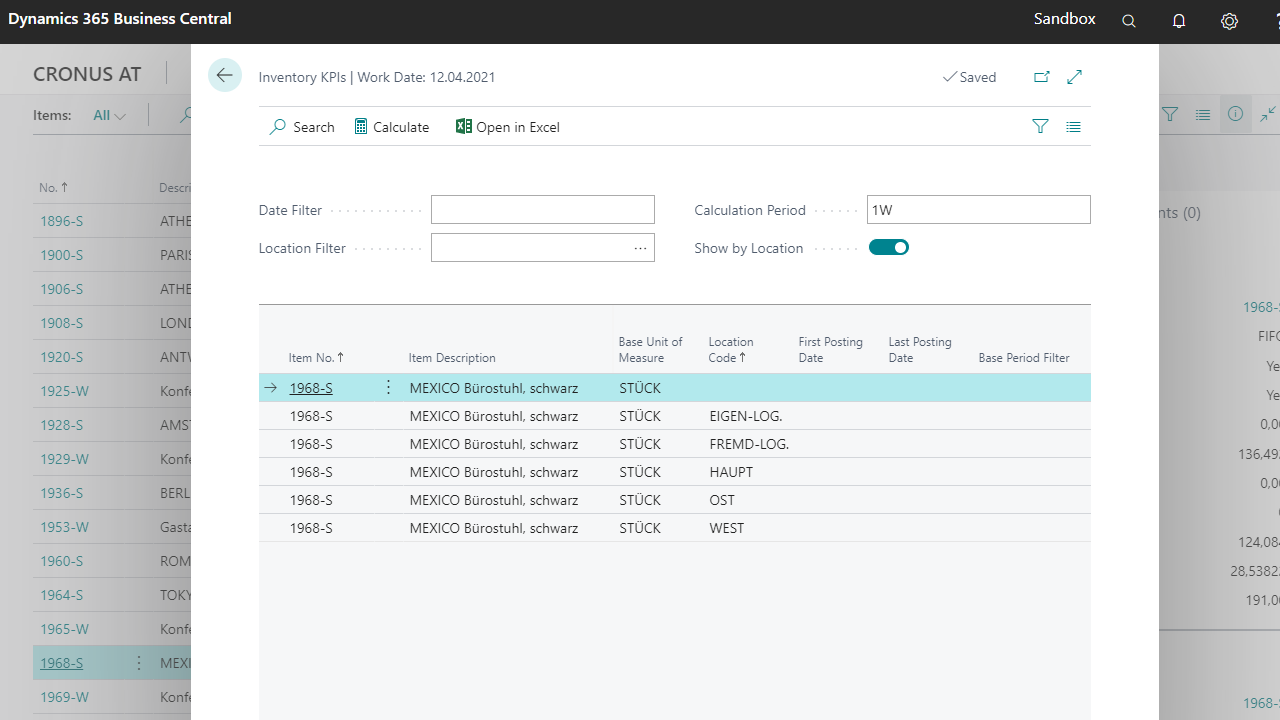Screen dimensions: 1280x720
Task: Click the back arrow button
Action: pyautogui.click(x=224, y=76)
